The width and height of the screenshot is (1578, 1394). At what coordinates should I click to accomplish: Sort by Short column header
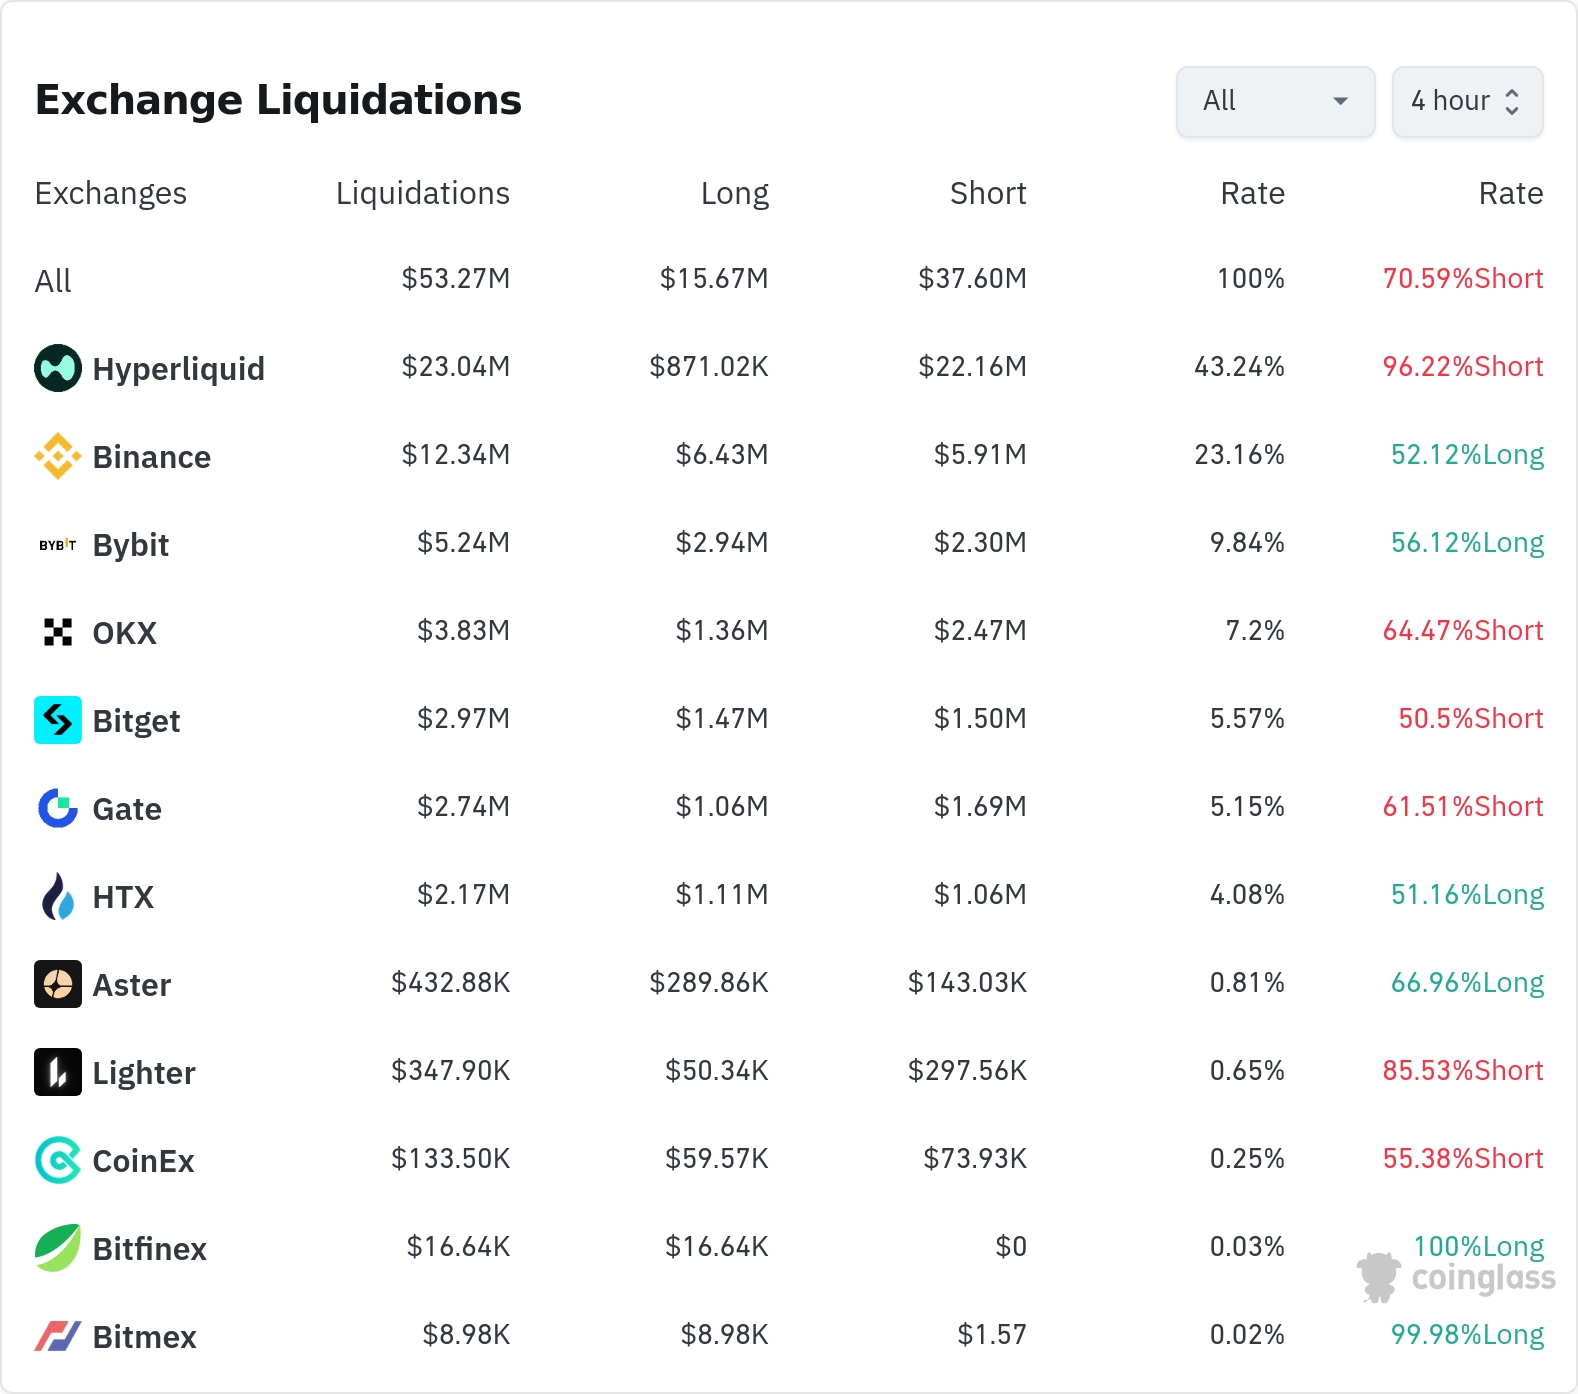pos(987,193)
